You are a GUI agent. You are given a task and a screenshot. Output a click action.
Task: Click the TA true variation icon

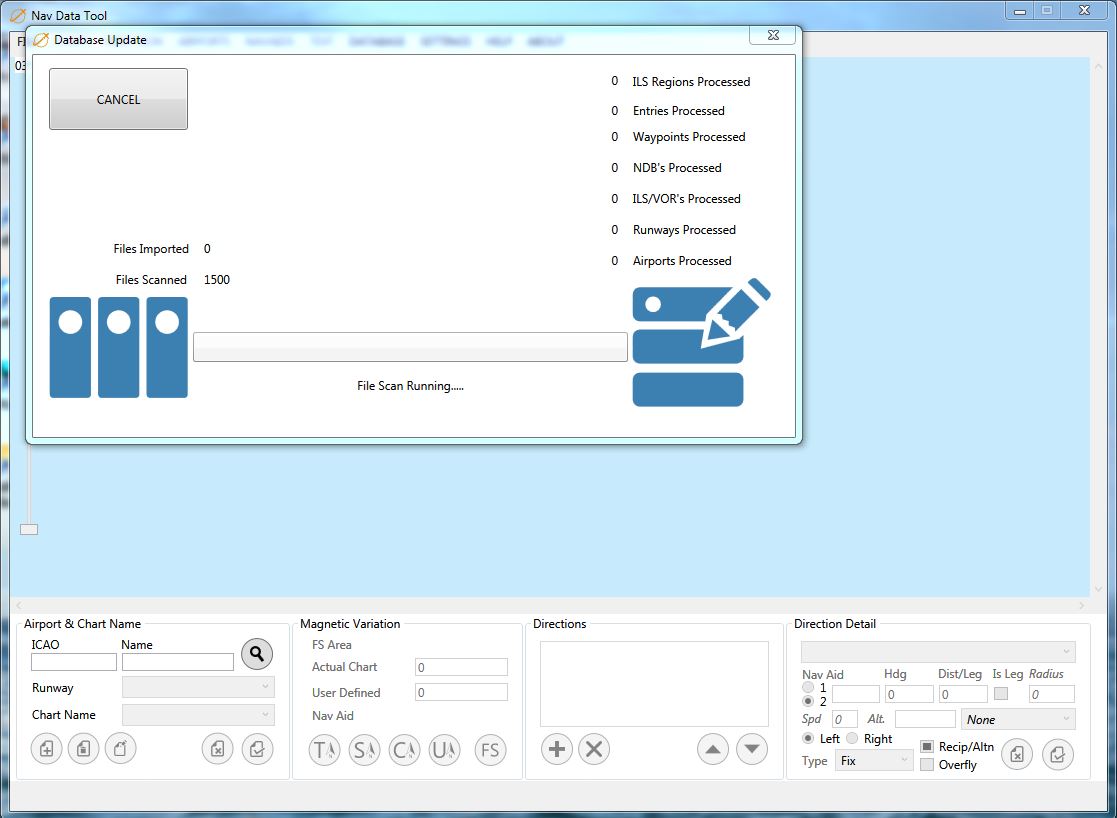[324, 750]
